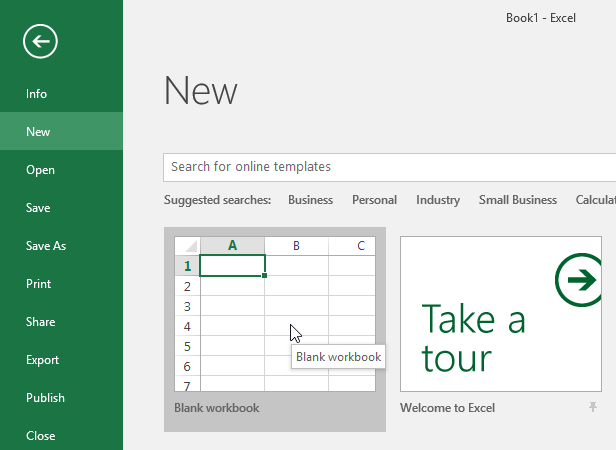The height and width of the screenshot is (450, 616).
Task: Search suggested Business templates
Action: [x=310, y=200]
